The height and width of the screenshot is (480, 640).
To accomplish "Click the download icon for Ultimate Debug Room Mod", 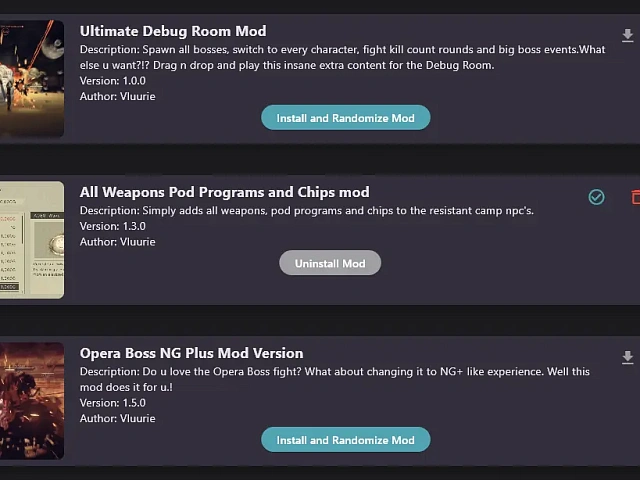I will (x=627, y=36).
